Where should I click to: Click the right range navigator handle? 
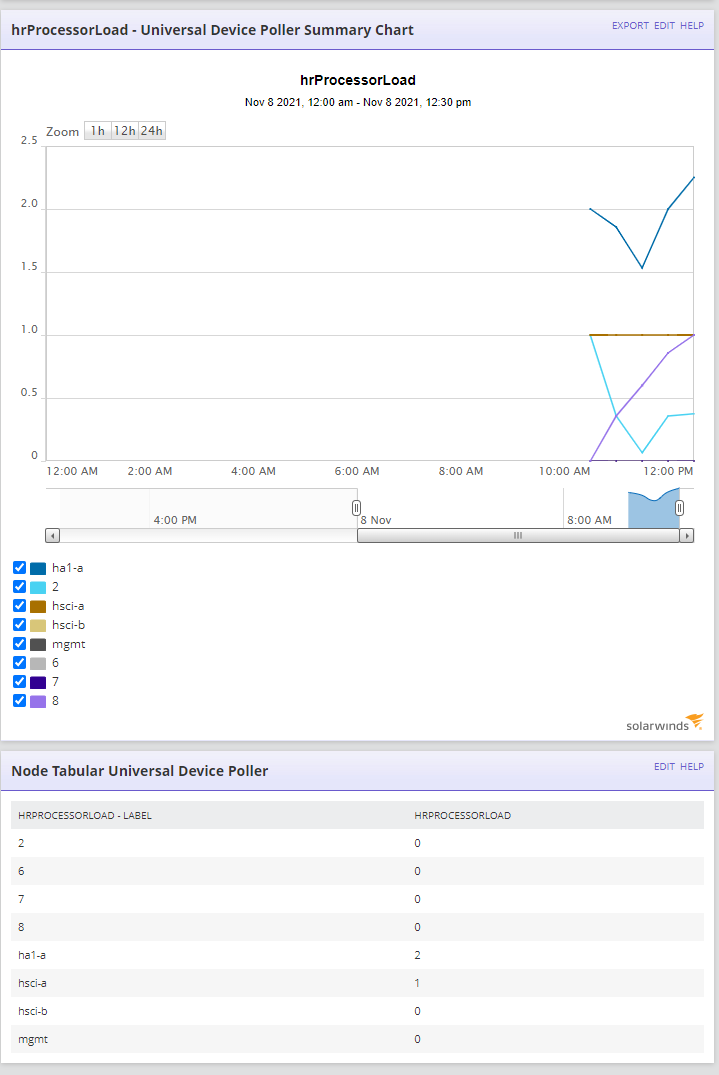coord(679,508)
